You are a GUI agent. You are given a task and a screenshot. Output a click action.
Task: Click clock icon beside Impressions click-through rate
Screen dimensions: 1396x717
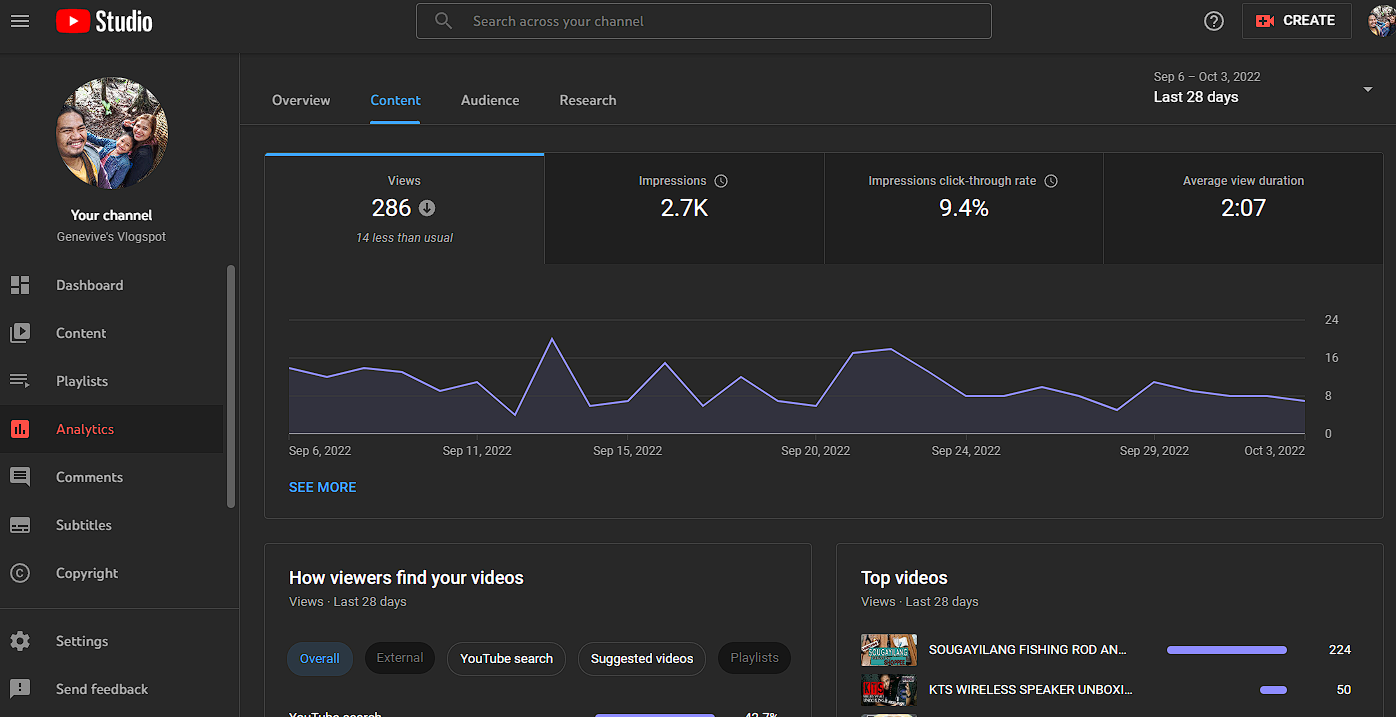click(1051, 181)
